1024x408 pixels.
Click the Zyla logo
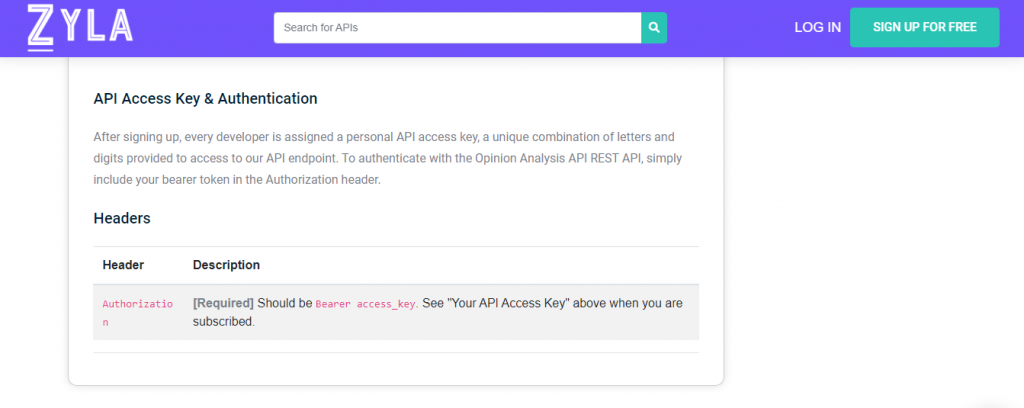(x=80, y=27)
